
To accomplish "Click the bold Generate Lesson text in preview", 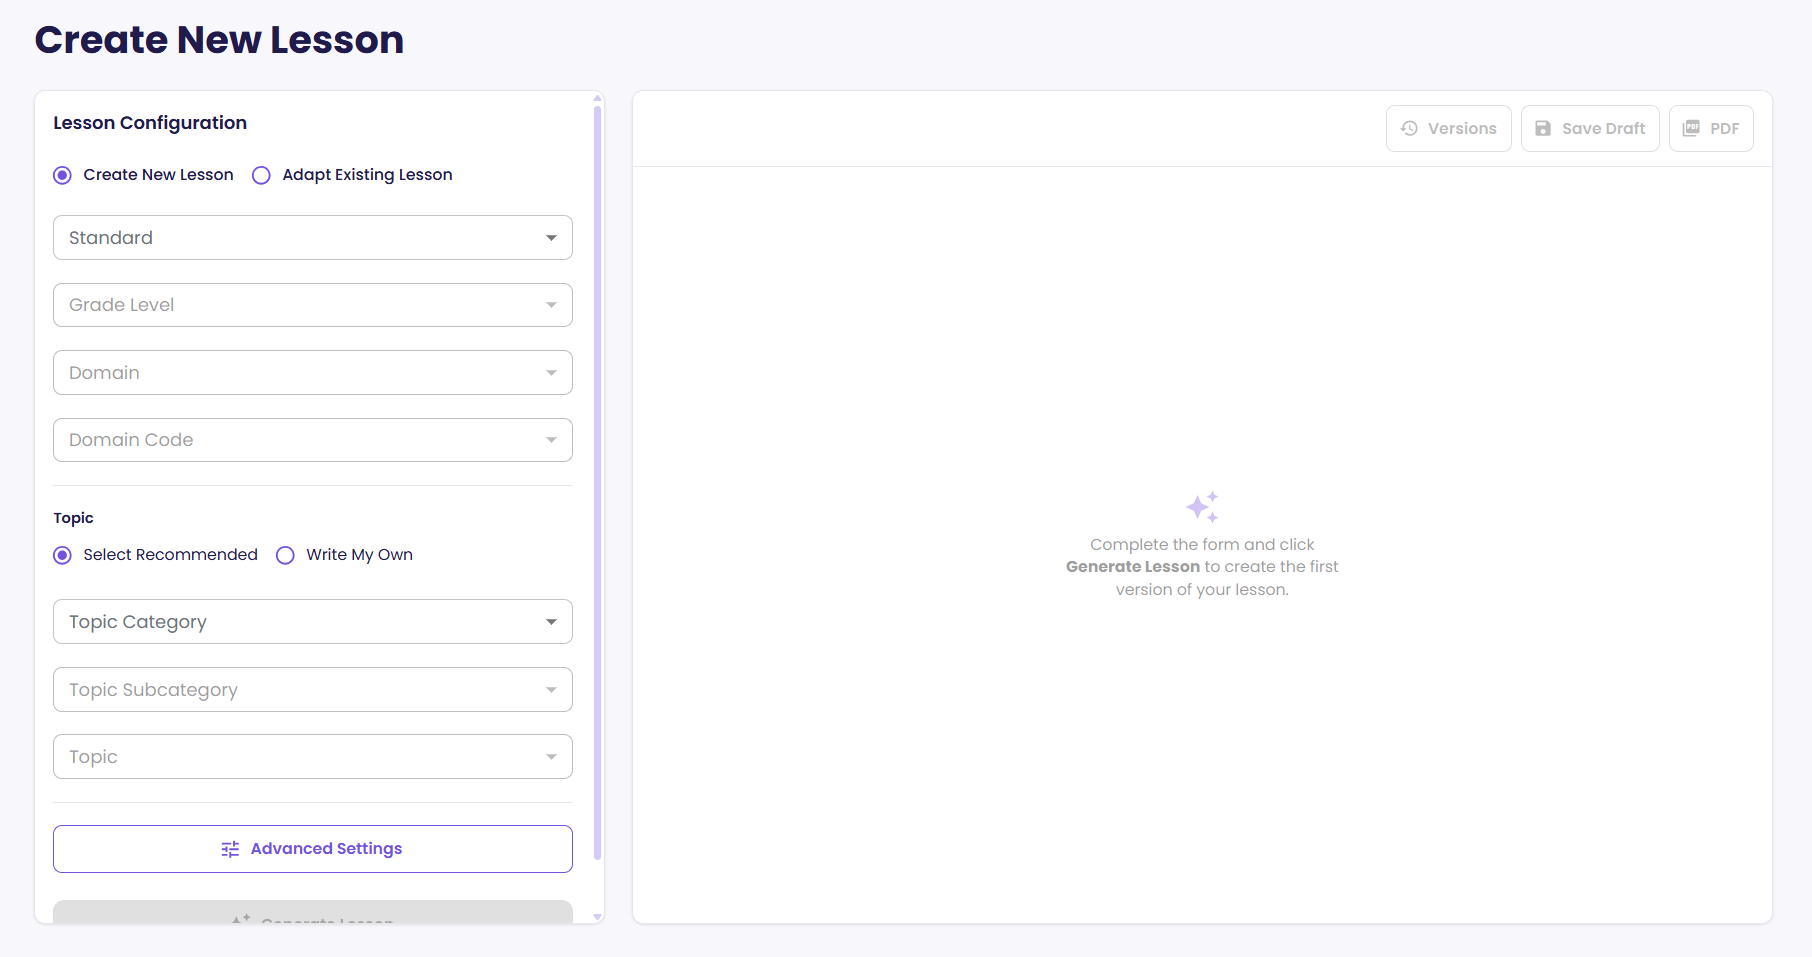I will click(x=1132, y=567).
